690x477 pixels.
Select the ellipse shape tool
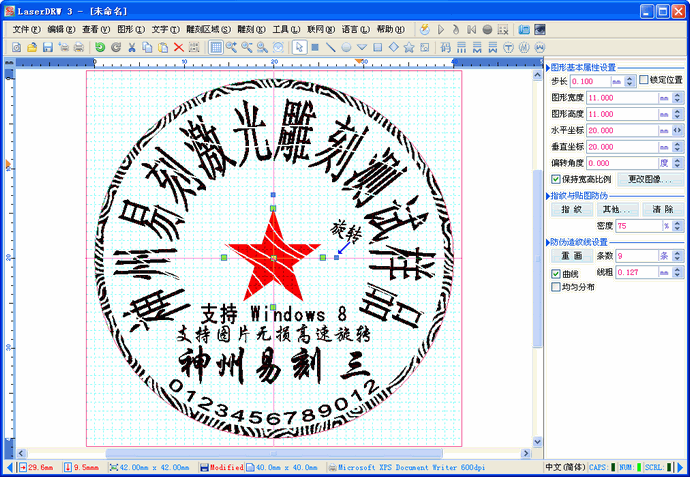pos(346,47)
